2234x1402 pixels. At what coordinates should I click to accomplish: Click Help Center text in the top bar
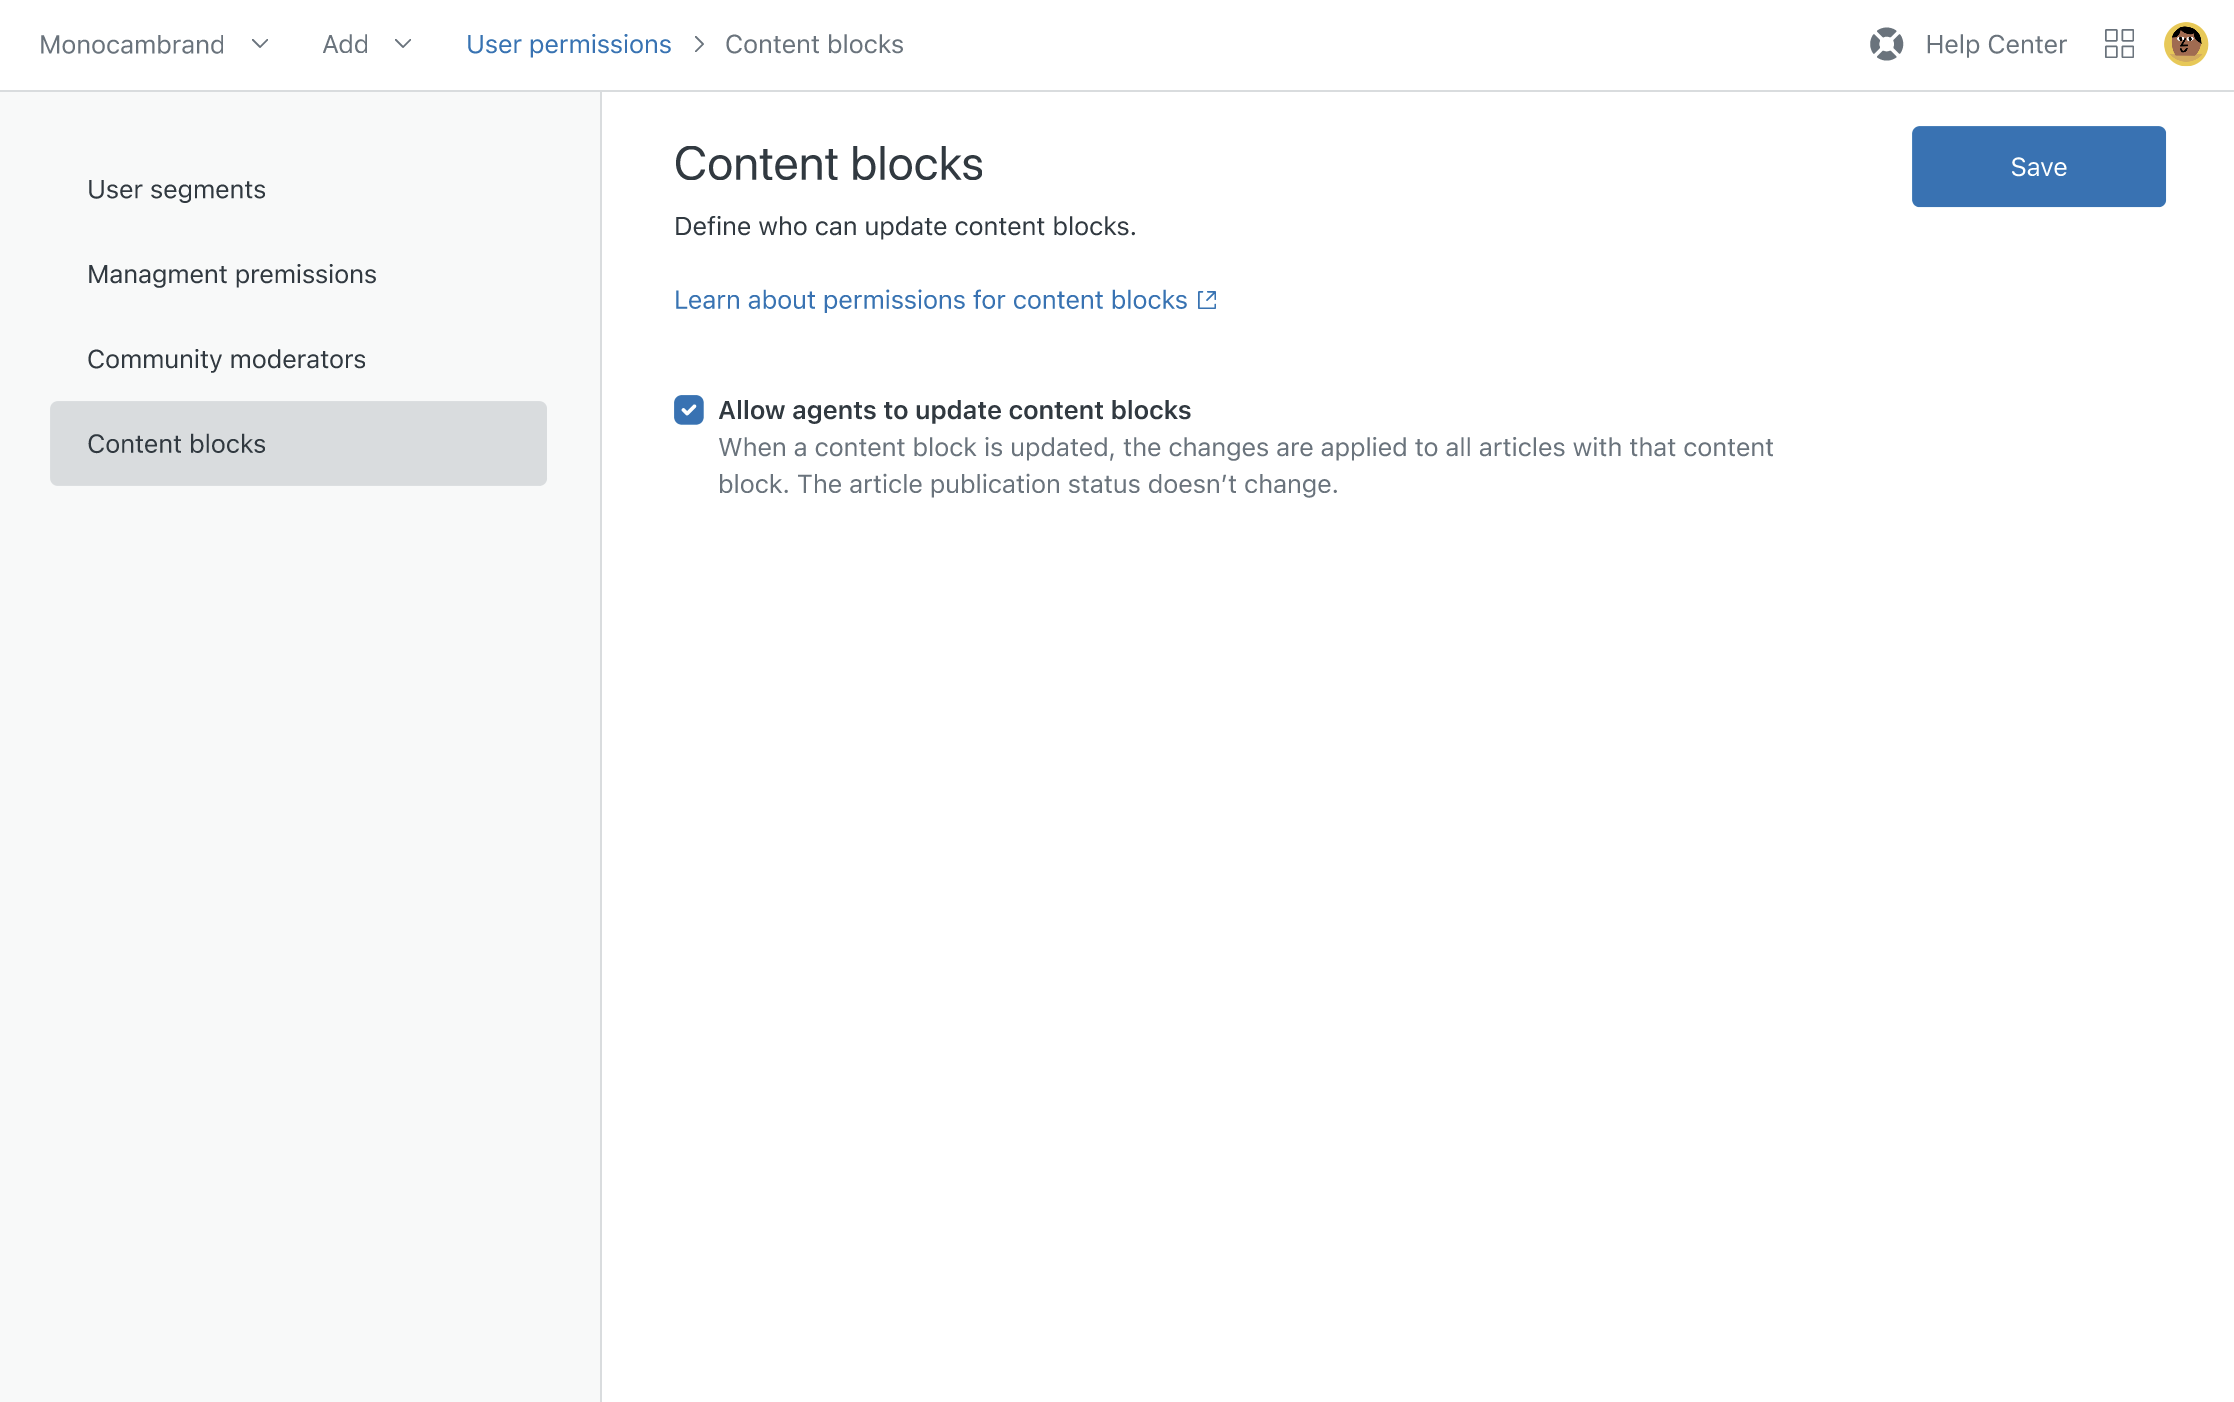click(1996, 44)
